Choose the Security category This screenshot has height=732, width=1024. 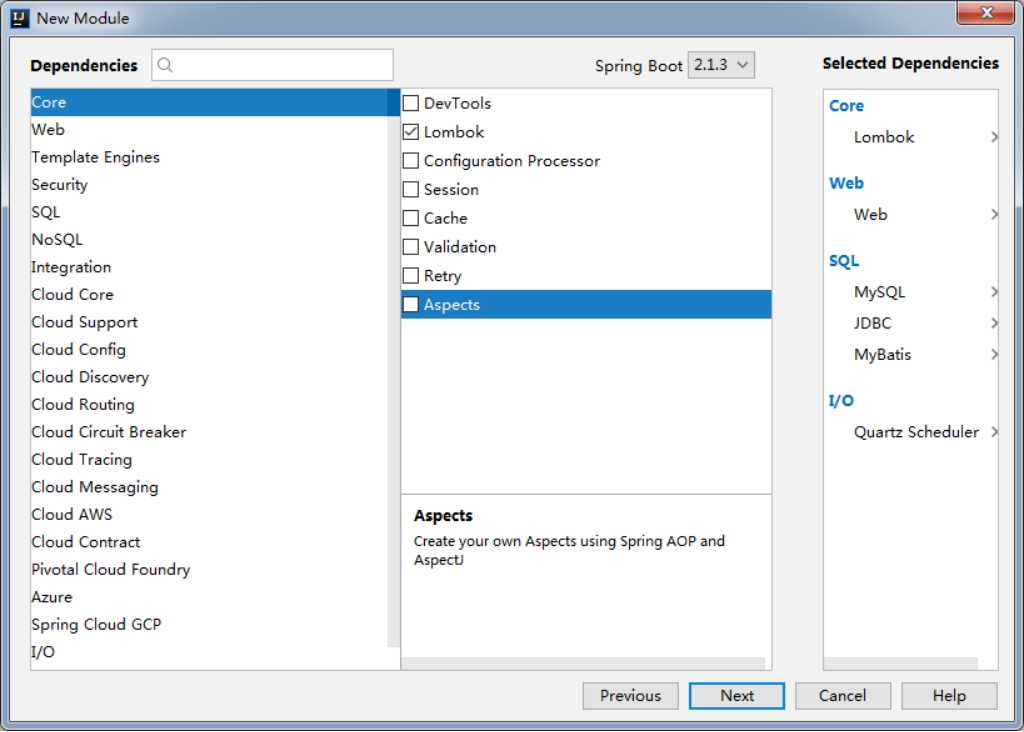click(209, 184)
